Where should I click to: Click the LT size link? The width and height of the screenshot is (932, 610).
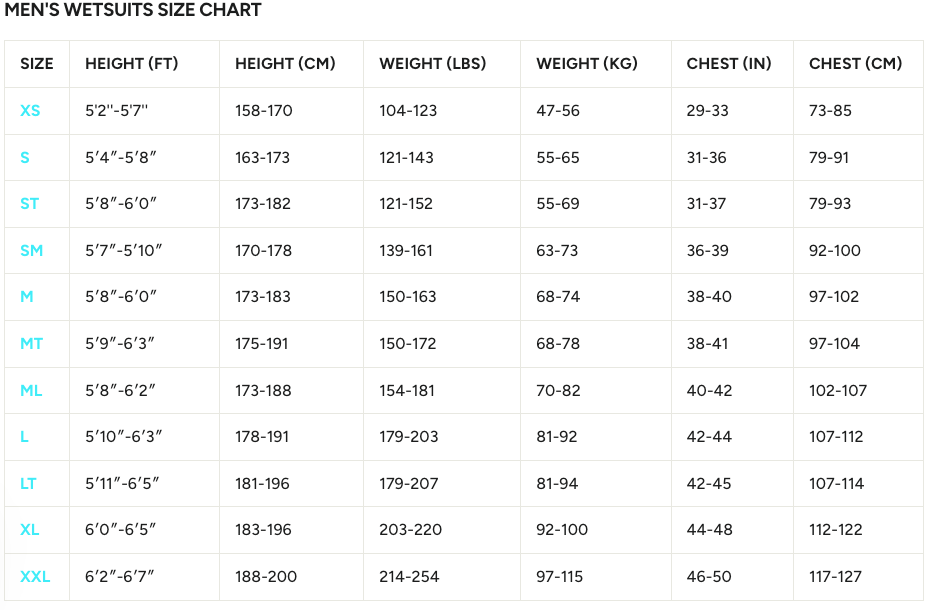point(29,484)
